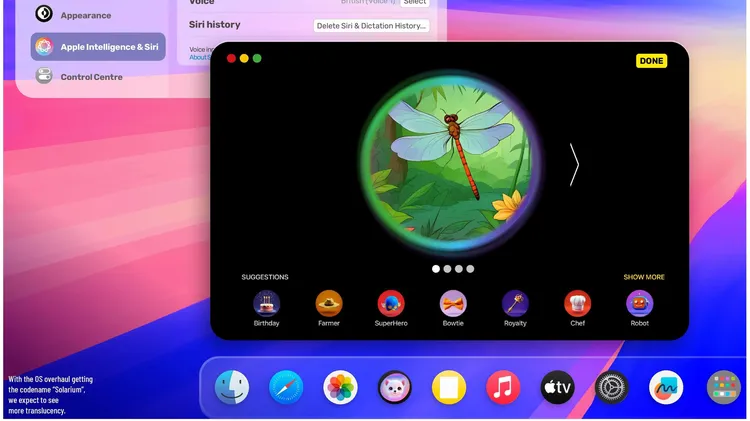Select the third page indicator dot
Viewport: 750px width, 421px height.
(x=459, y=269)
